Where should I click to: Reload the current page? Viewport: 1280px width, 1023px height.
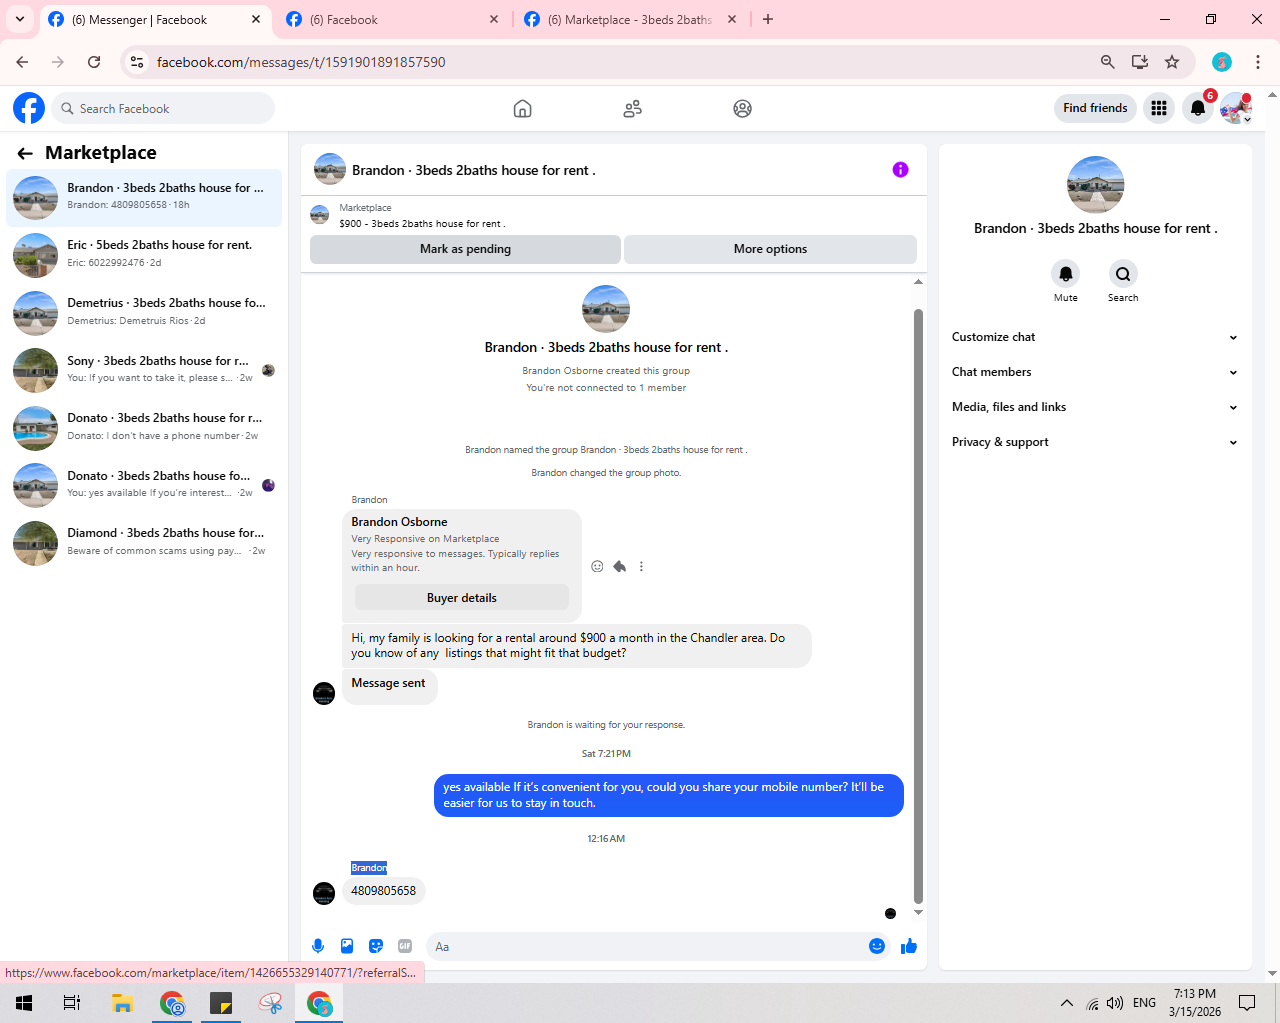[94, 62]
